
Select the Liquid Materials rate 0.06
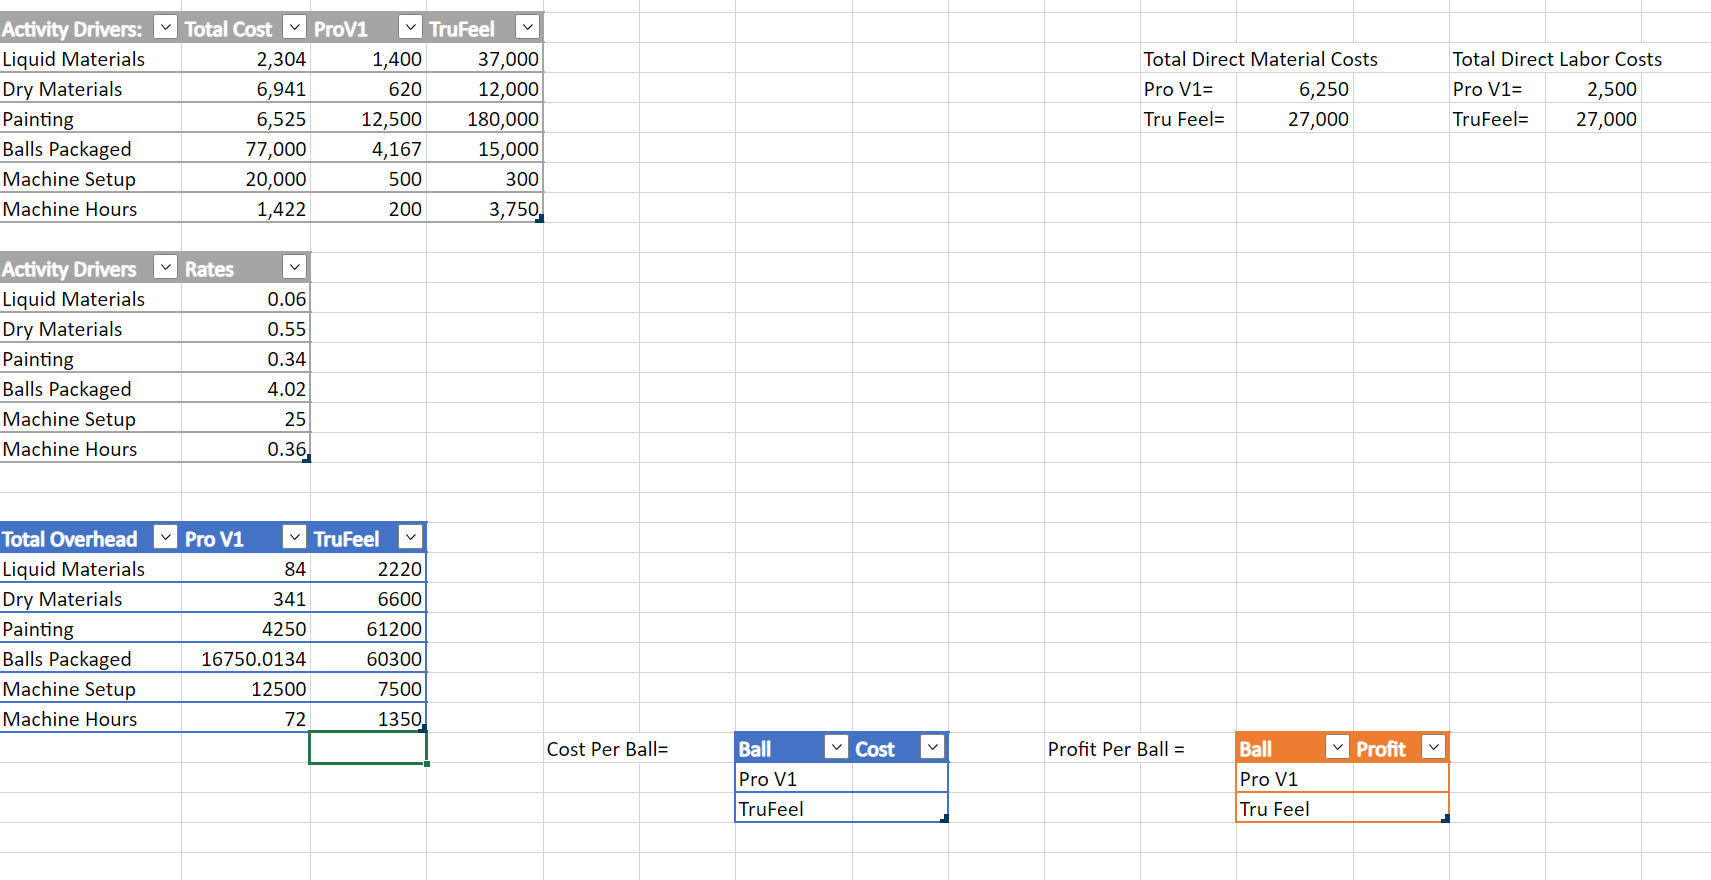tap(246, 299)
